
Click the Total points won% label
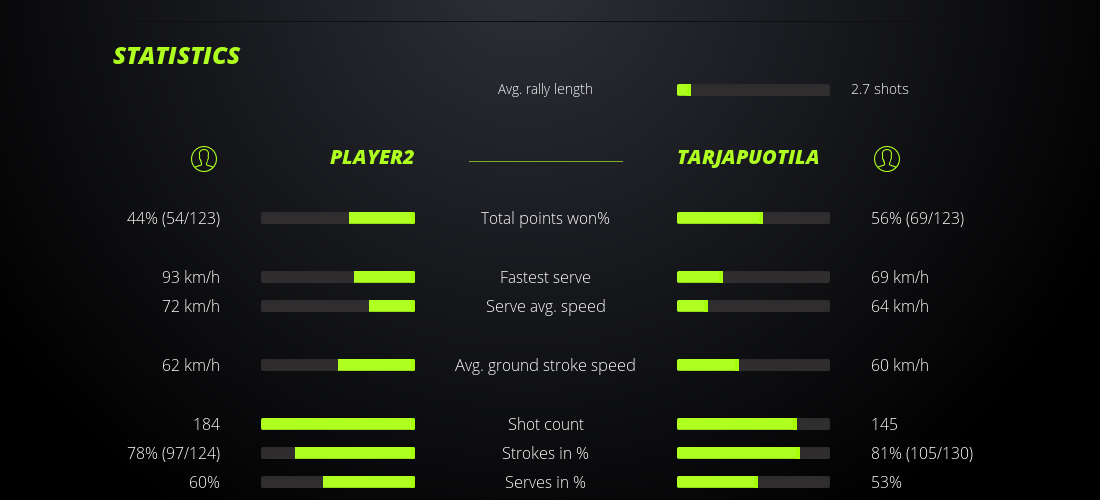pos(545,218)
